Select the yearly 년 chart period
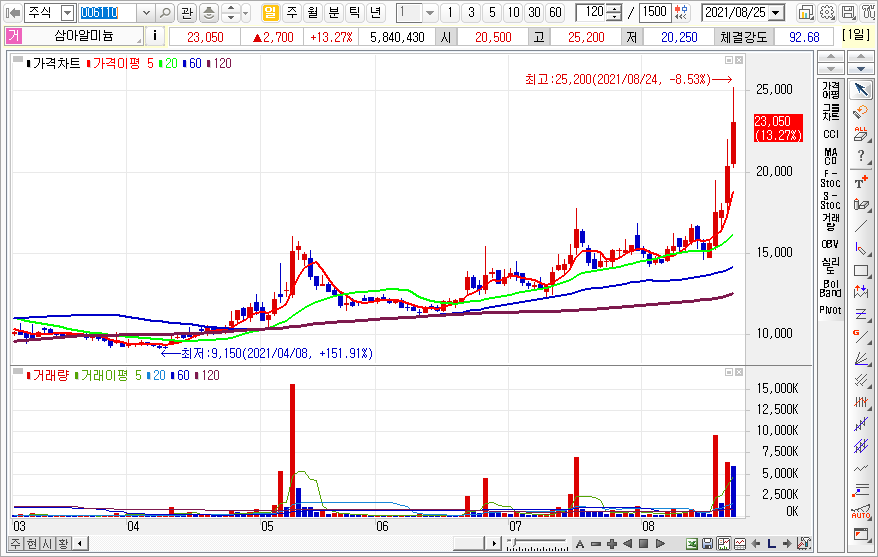This screenshot has width=878, height=557. pos(376,12)
